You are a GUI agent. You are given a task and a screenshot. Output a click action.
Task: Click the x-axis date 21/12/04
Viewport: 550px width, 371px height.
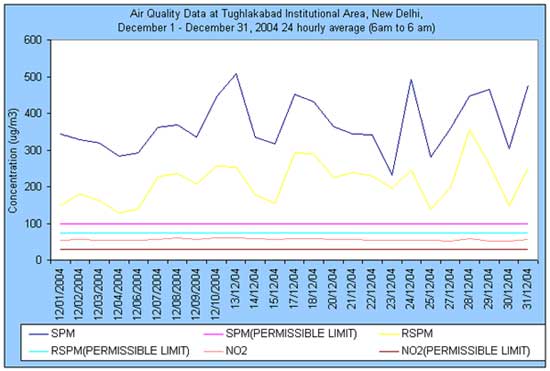click(352, 289)
